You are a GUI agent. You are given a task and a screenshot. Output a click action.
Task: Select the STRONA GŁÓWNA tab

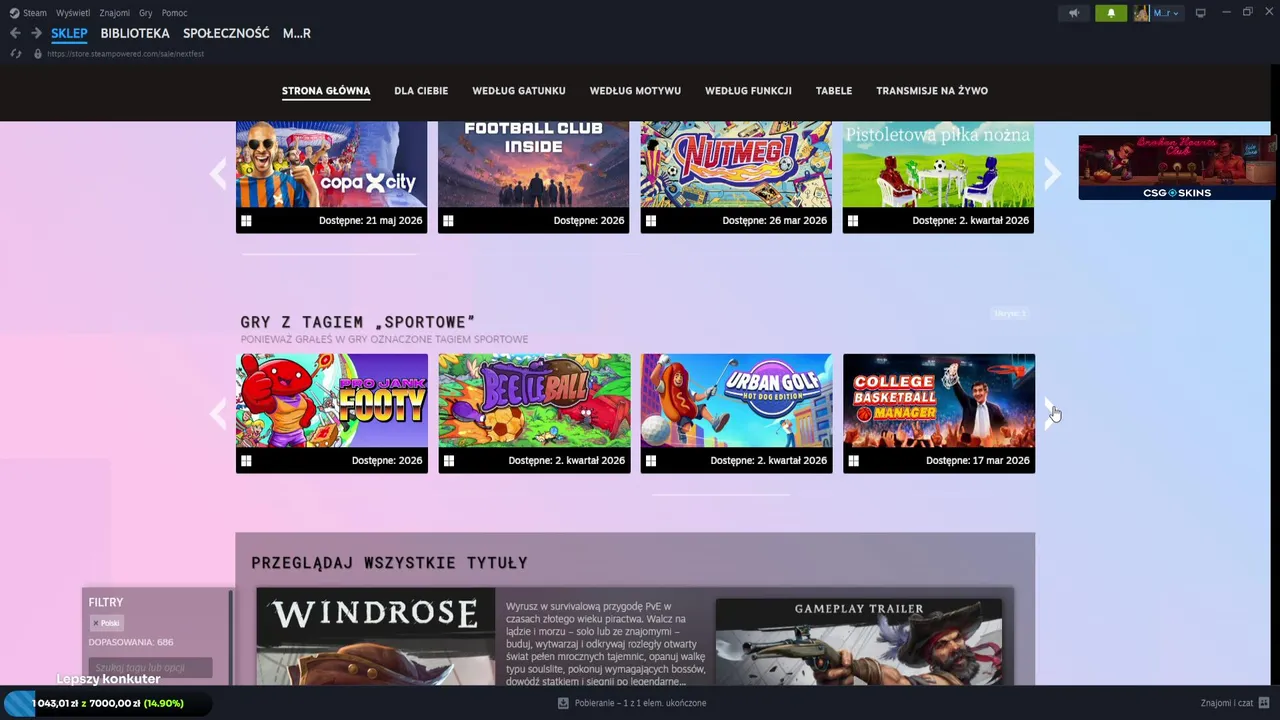326,90
